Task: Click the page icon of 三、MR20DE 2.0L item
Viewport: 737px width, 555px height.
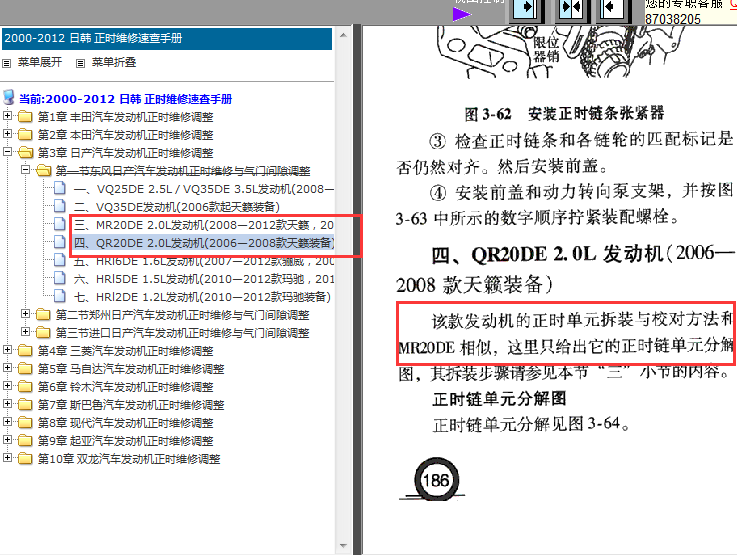Action: 60,224
